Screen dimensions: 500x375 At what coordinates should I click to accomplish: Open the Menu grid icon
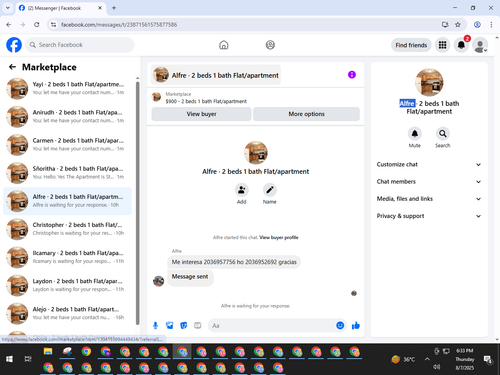click(442, 45)
